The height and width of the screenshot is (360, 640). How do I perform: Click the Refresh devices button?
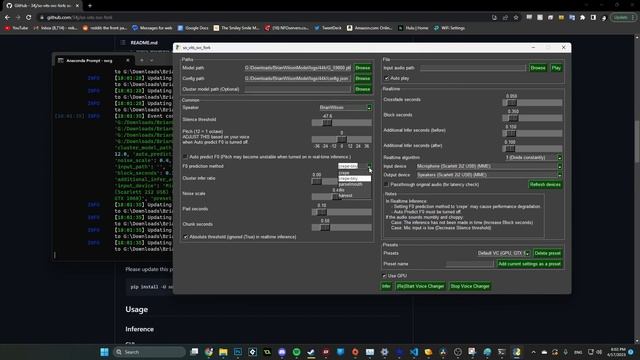pos(545,184)
